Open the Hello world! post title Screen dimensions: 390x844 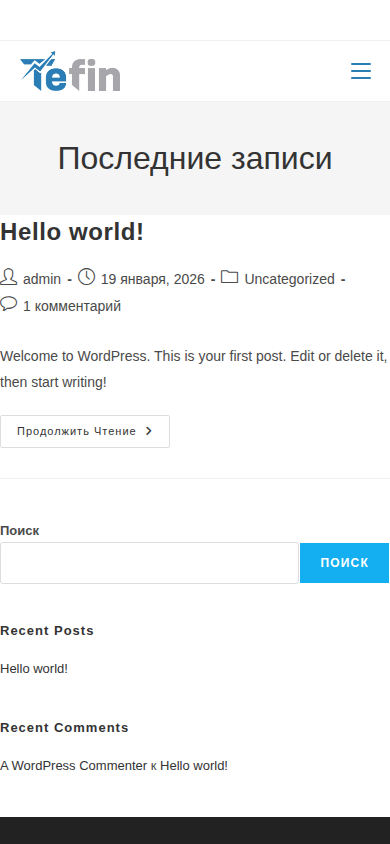click(72, 232)
